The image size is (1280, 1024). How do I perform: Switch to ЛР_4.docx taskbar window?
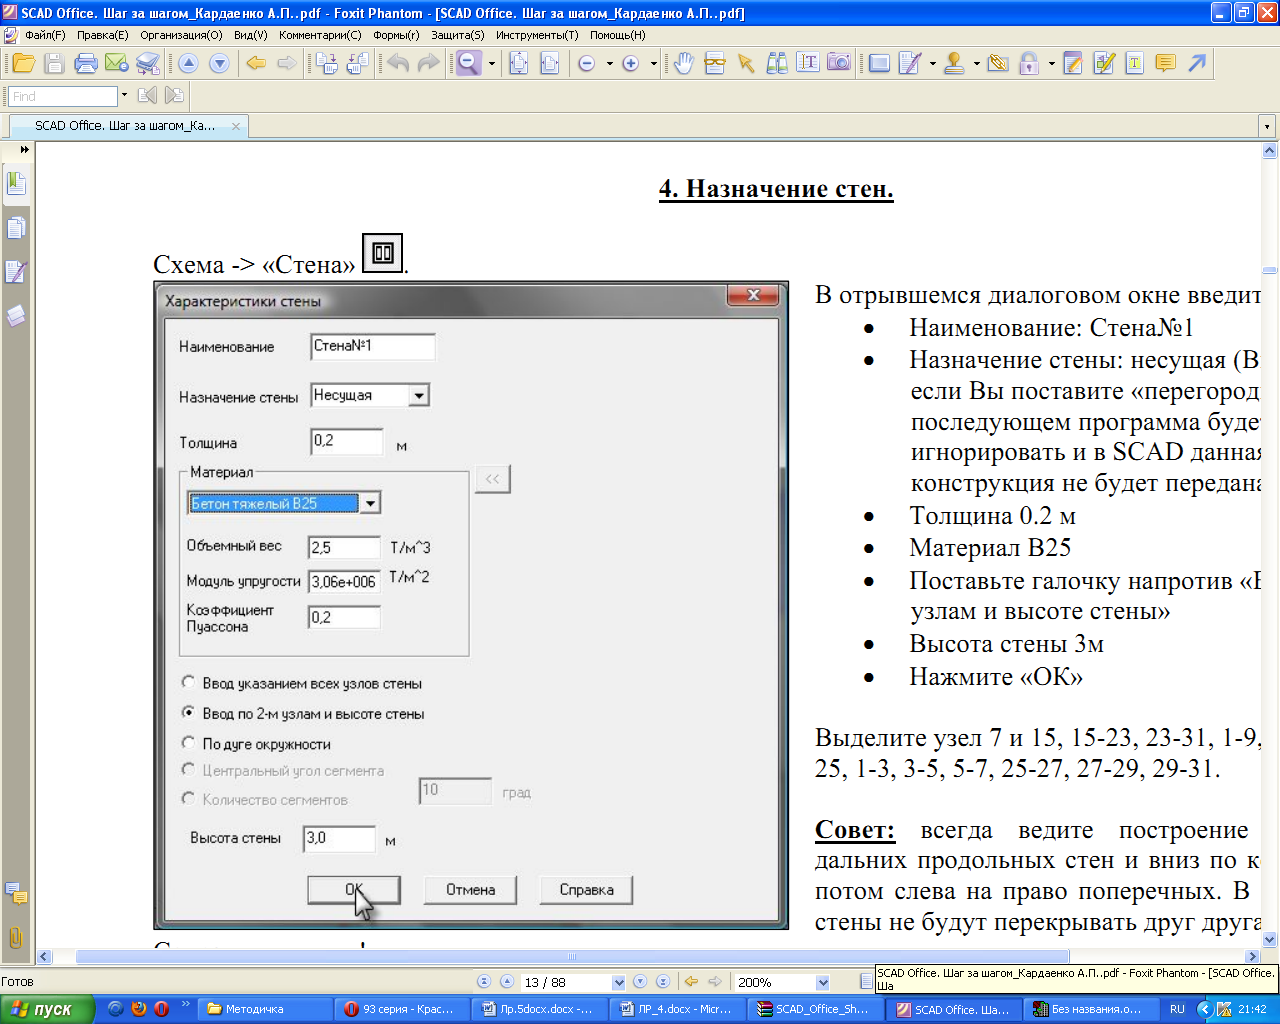[x=677, y=1009]
